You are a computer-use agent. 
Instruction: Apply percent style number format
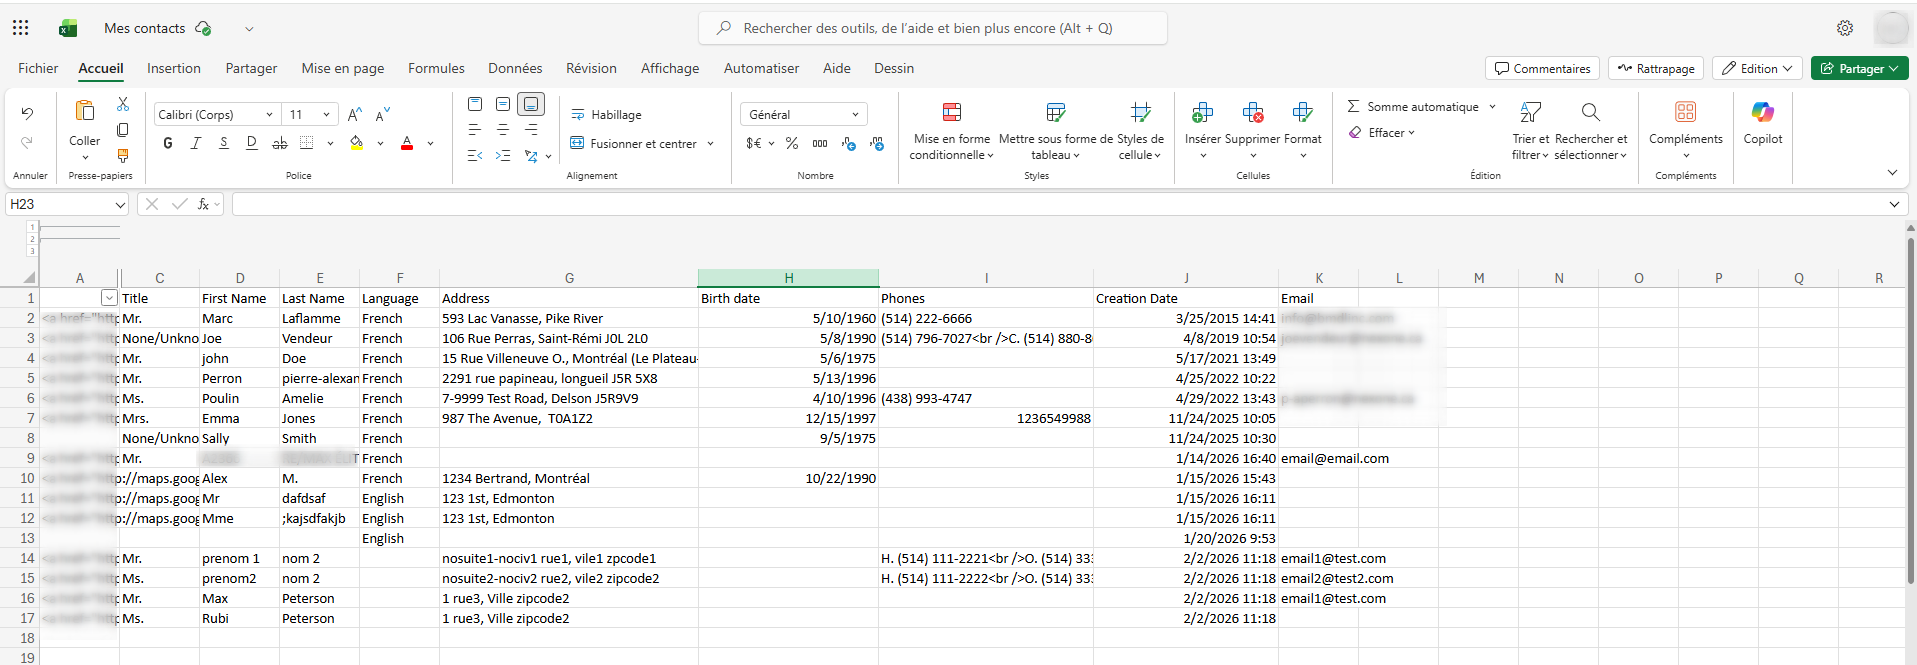(792, 144)
